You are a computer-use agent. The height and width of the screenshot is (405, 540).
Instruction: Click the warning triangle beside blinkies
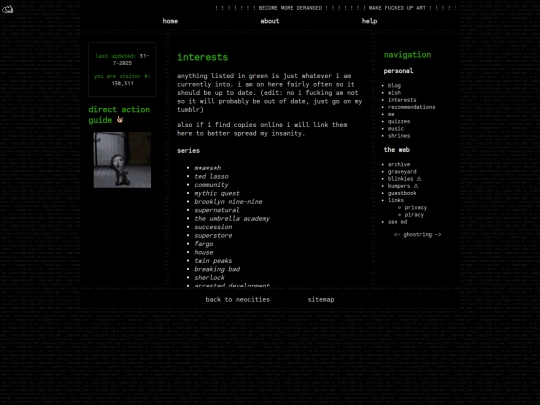click(x=419, y=179)
